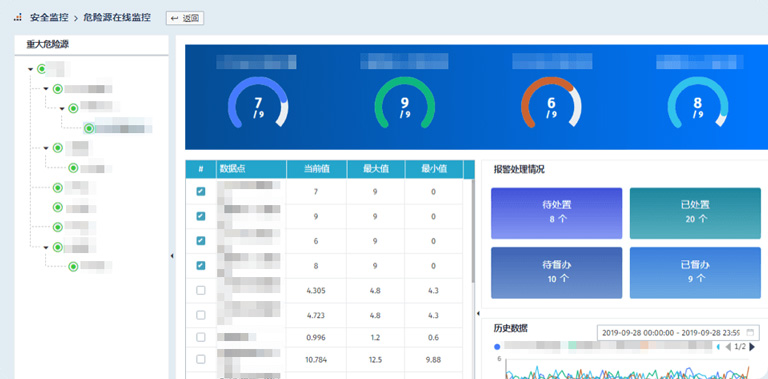The height and width of the screenshot is (379, 768).
Task: Sort by the 最大值 column header
Action: click(376, 169)
